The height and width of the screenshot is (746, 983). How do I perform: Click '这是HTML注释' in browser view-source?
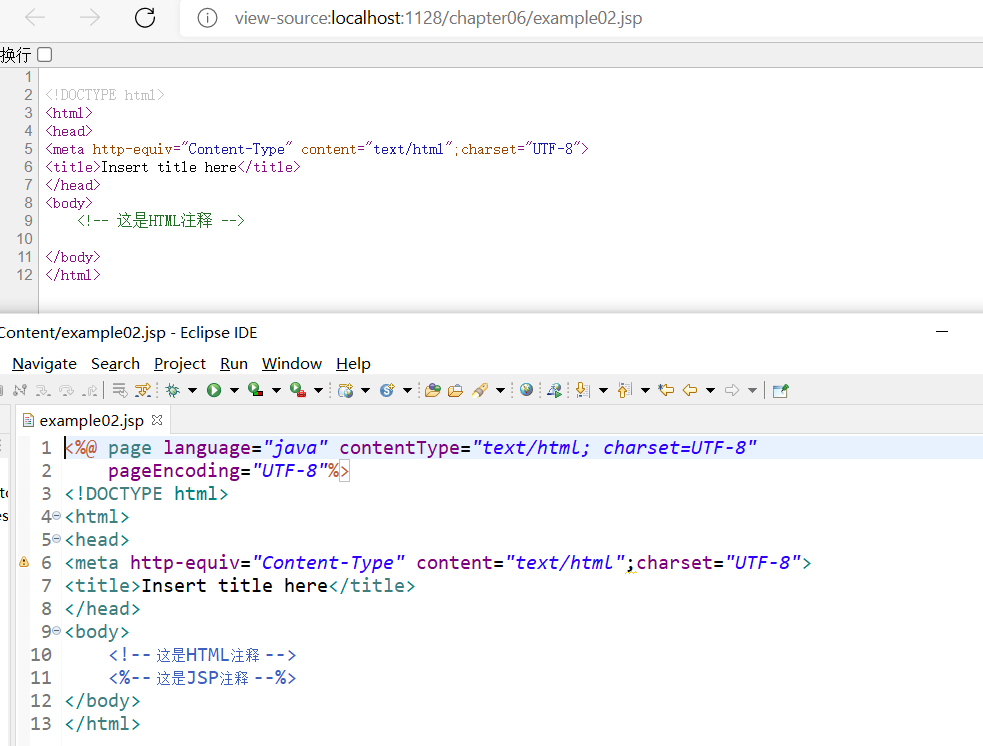coord(164,220)
